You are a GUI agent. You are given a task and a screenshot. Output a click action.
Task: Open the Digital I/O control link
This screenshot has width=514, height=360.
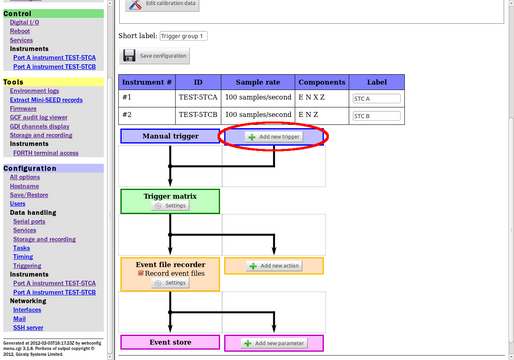pos(24,22)
